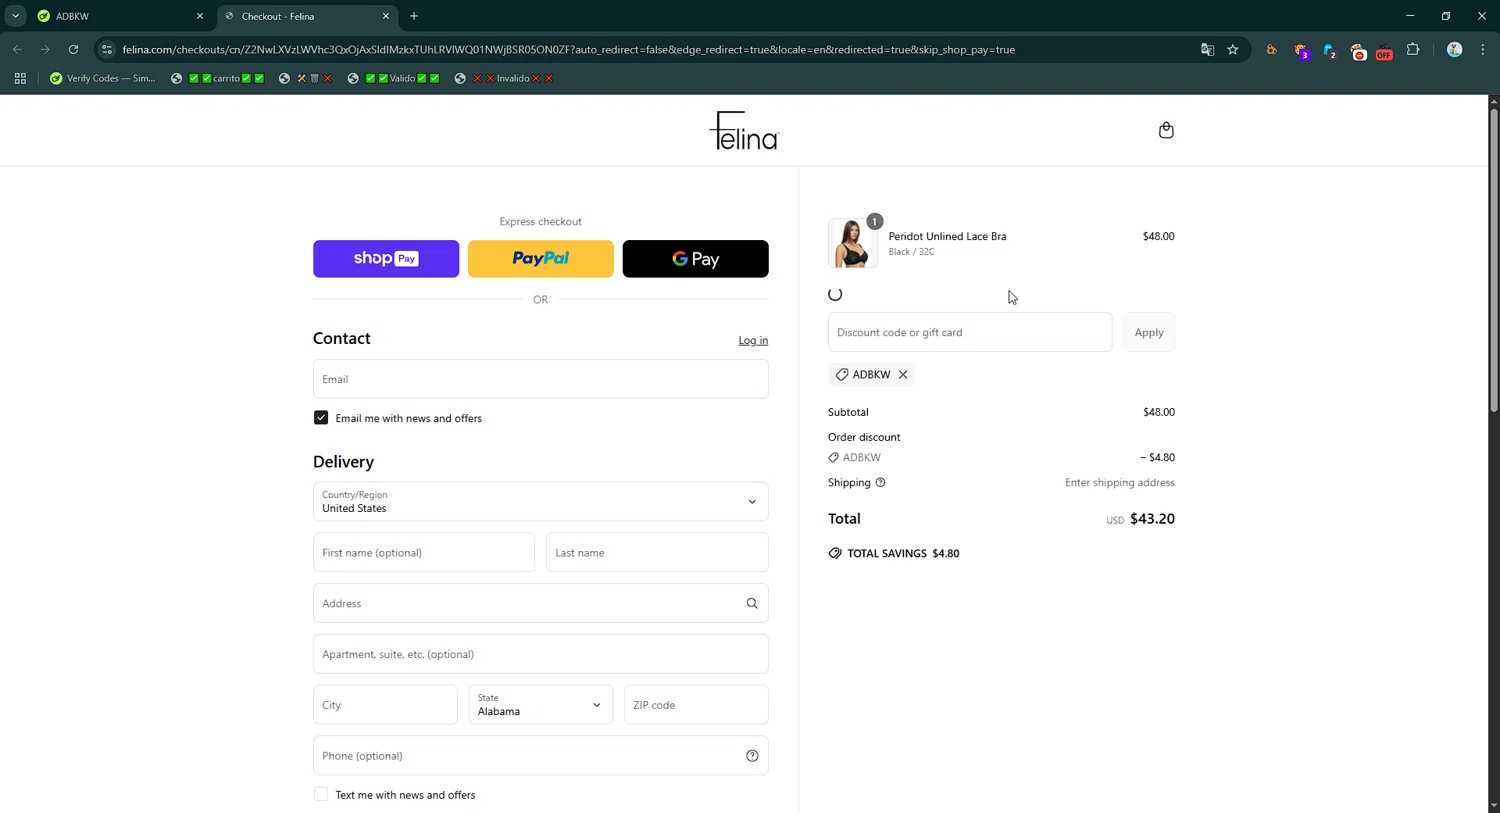
Task: Click the 'TOTAL SAVINGS $4.80' text
Action: tap(903, 553)
